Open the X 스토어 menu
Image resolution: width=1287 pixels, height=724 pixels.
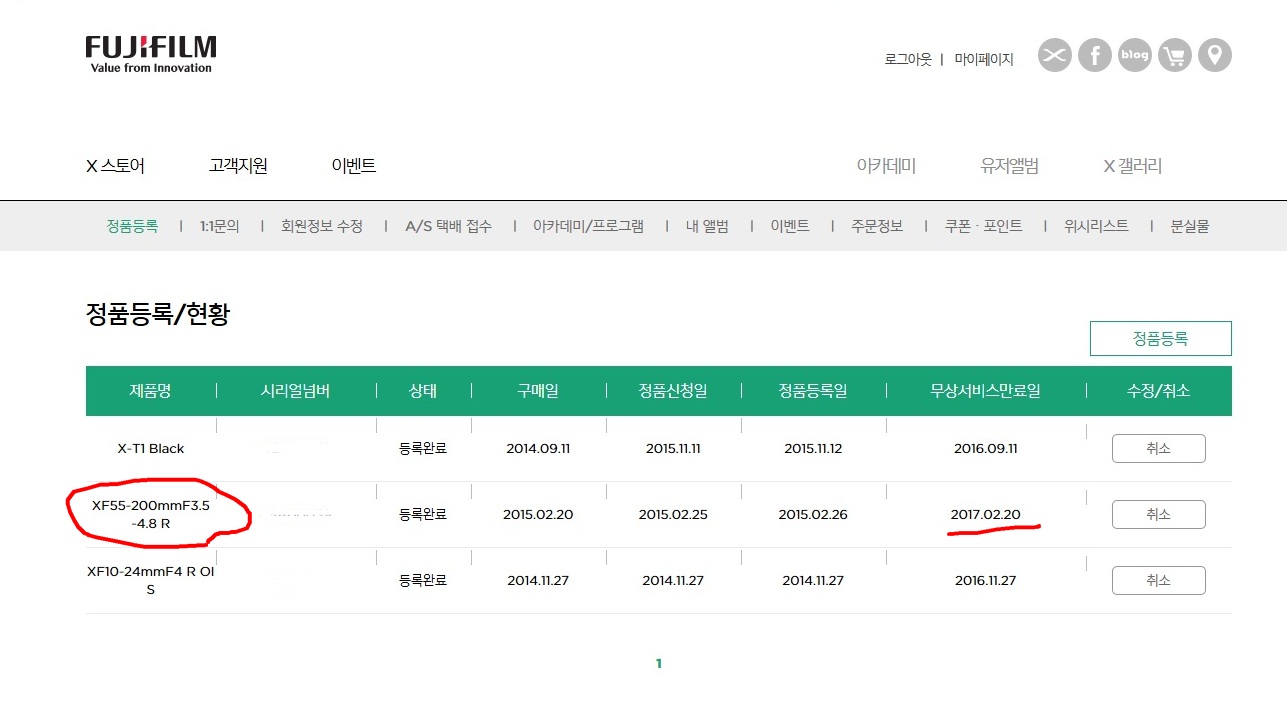[115, 166]
